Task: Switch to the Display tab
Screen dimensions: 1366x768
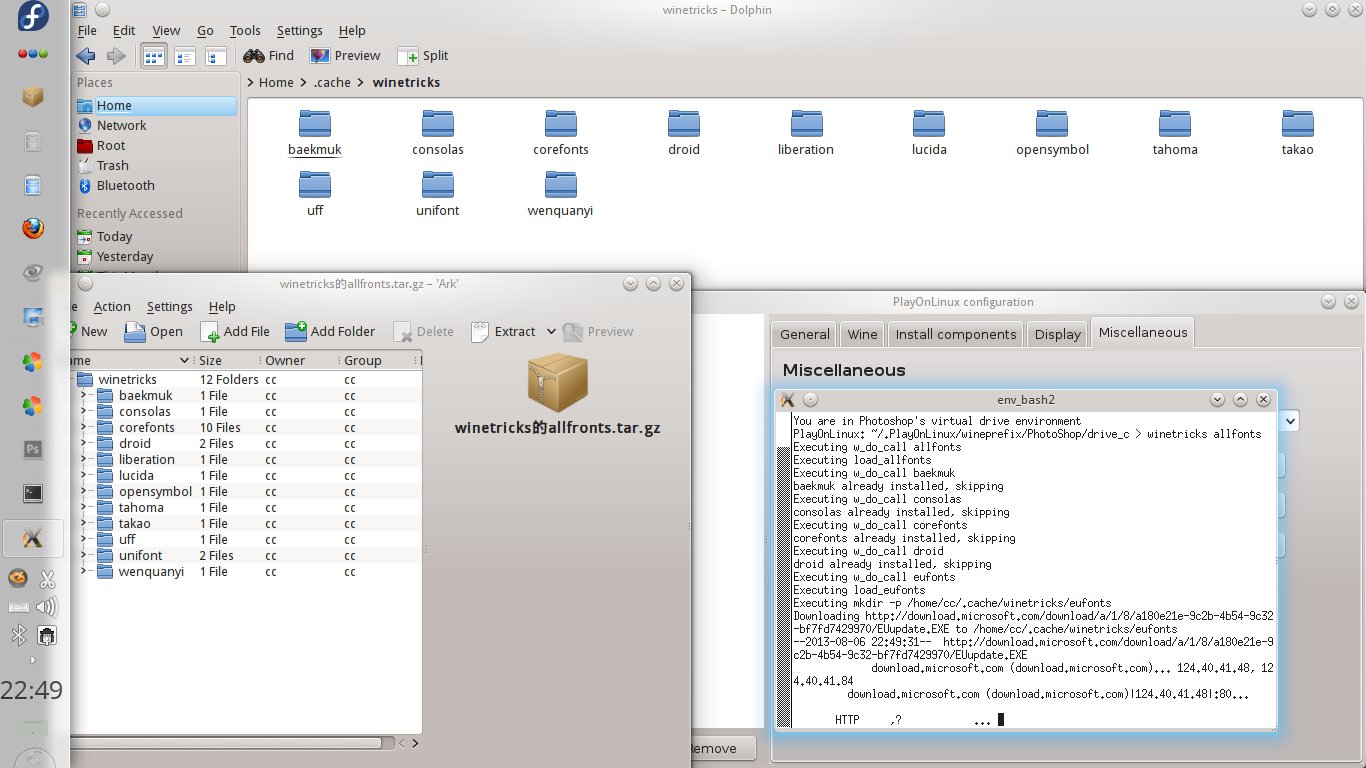Action: tap(1057, 335)
